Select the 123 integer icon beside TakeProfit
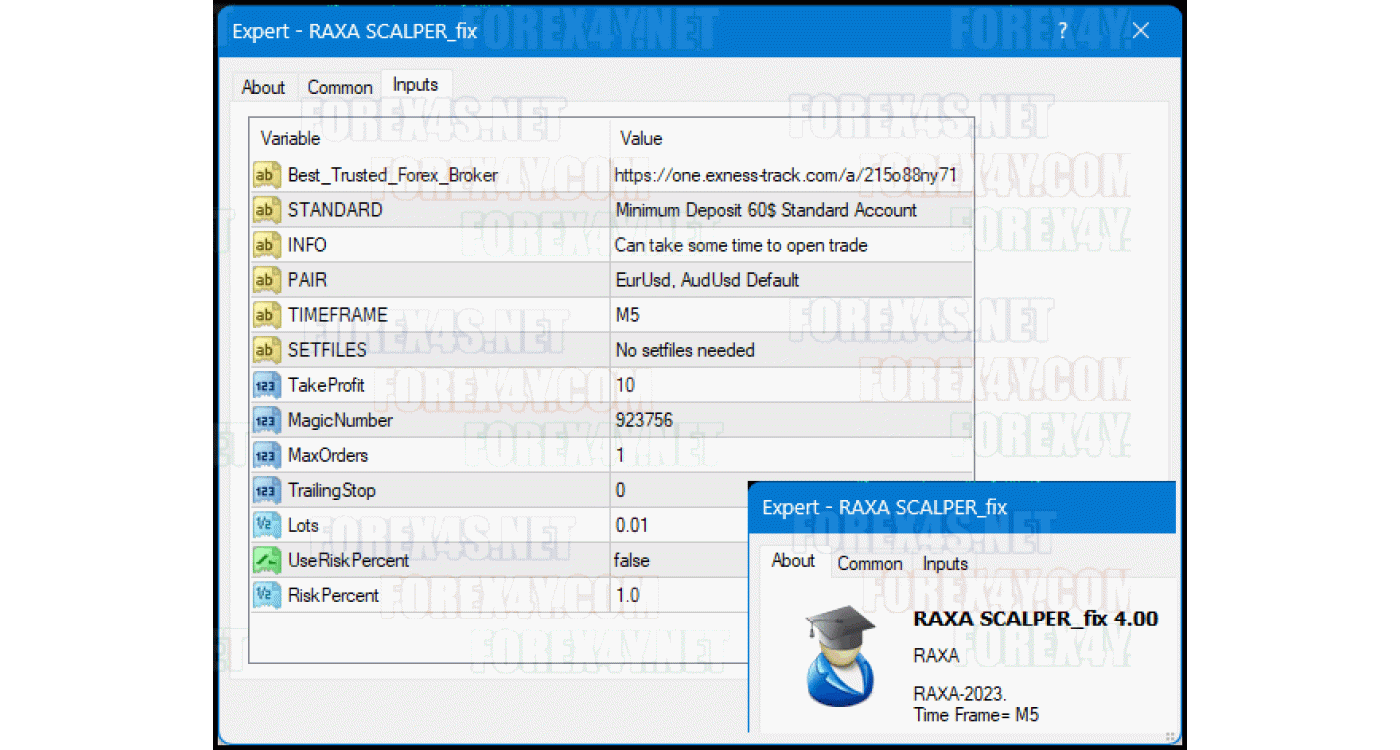This screenshot has height=750, width=1400. pyautogui.click(x=265, y=385)
